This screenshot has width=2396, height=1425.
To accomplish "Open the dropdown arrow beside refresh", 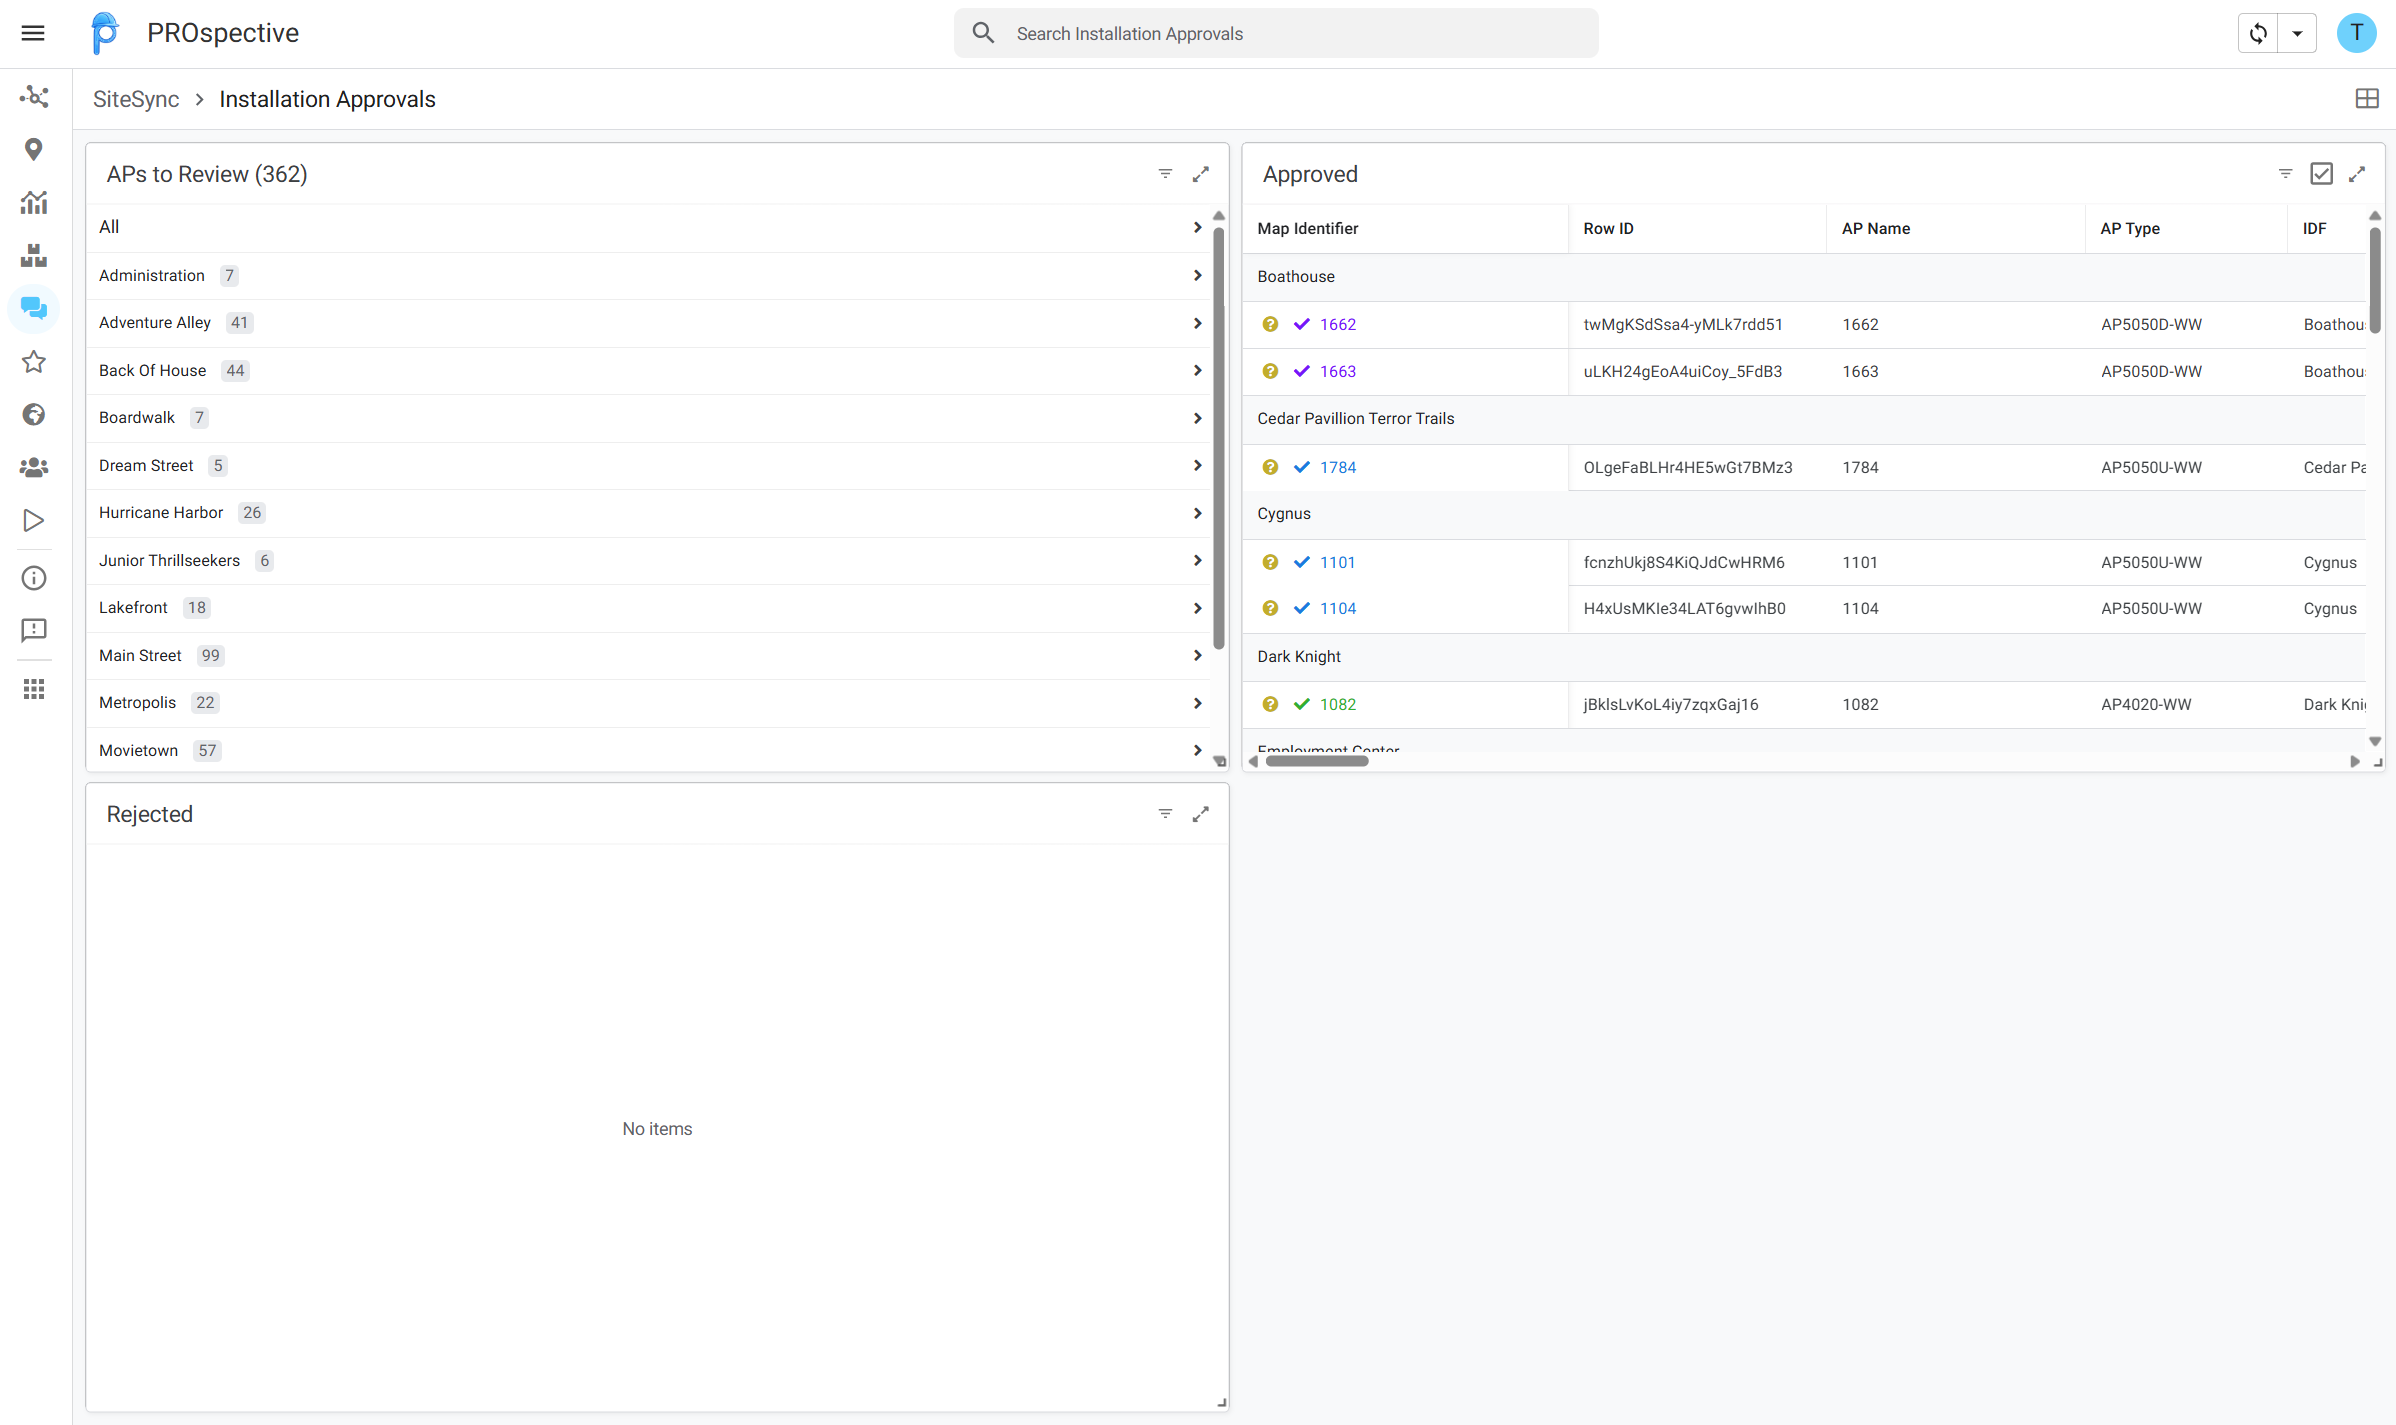I will (x=2297, y=33).
